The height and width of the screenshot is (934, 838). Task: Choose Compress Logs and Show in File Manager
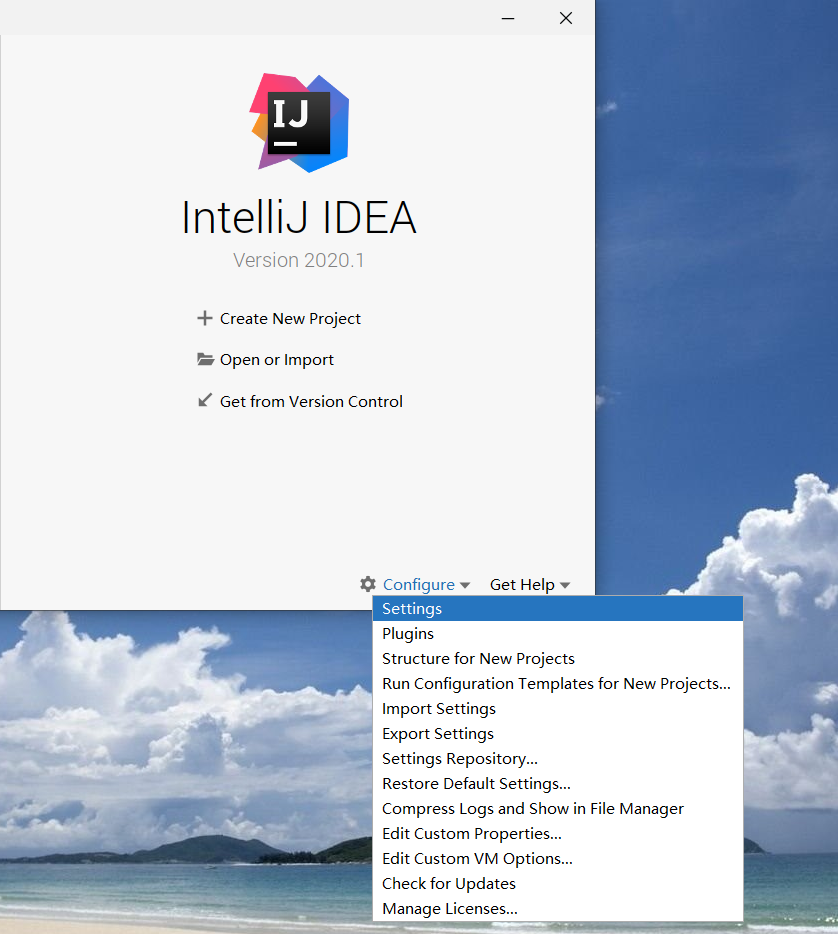pos(557,809)
